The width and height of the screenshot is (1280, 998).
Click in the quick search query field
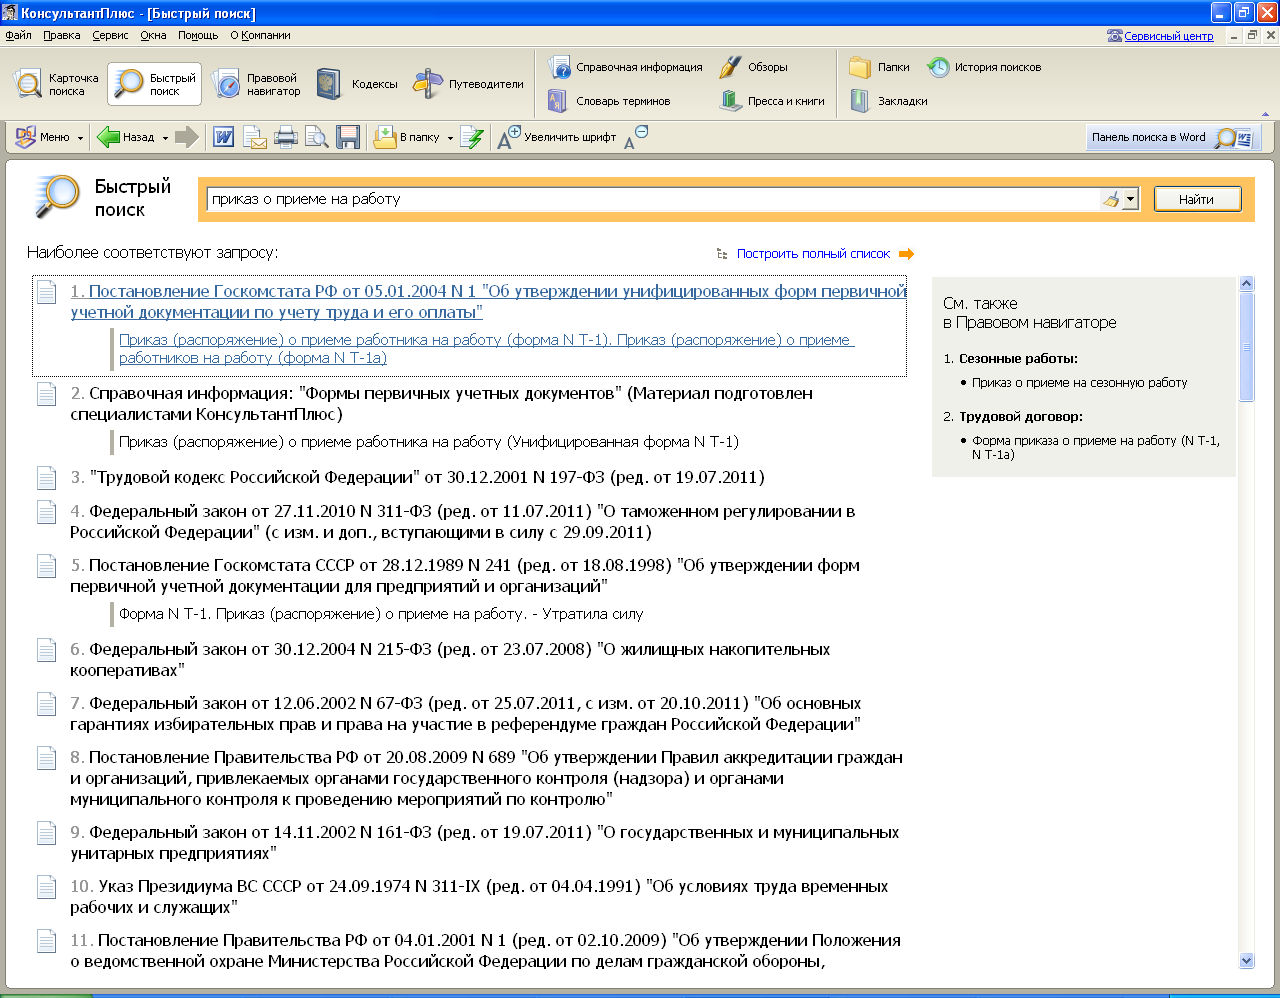tap(654, 199)
